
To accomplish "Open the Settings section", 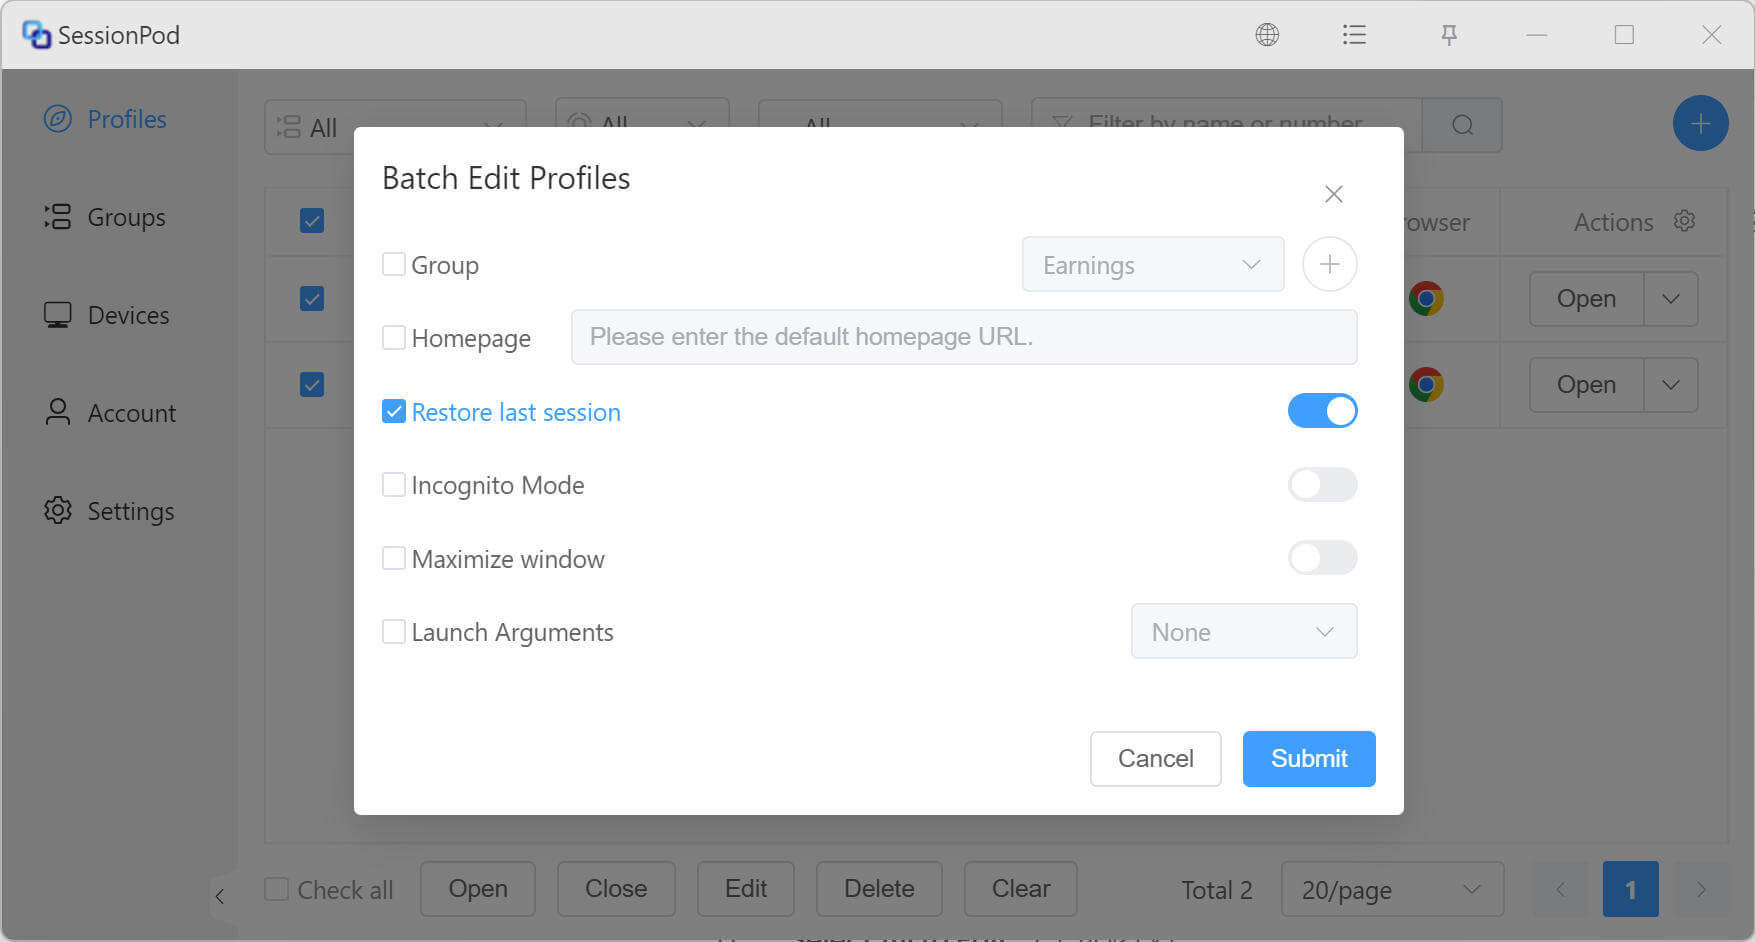I will tap(109, 511).
